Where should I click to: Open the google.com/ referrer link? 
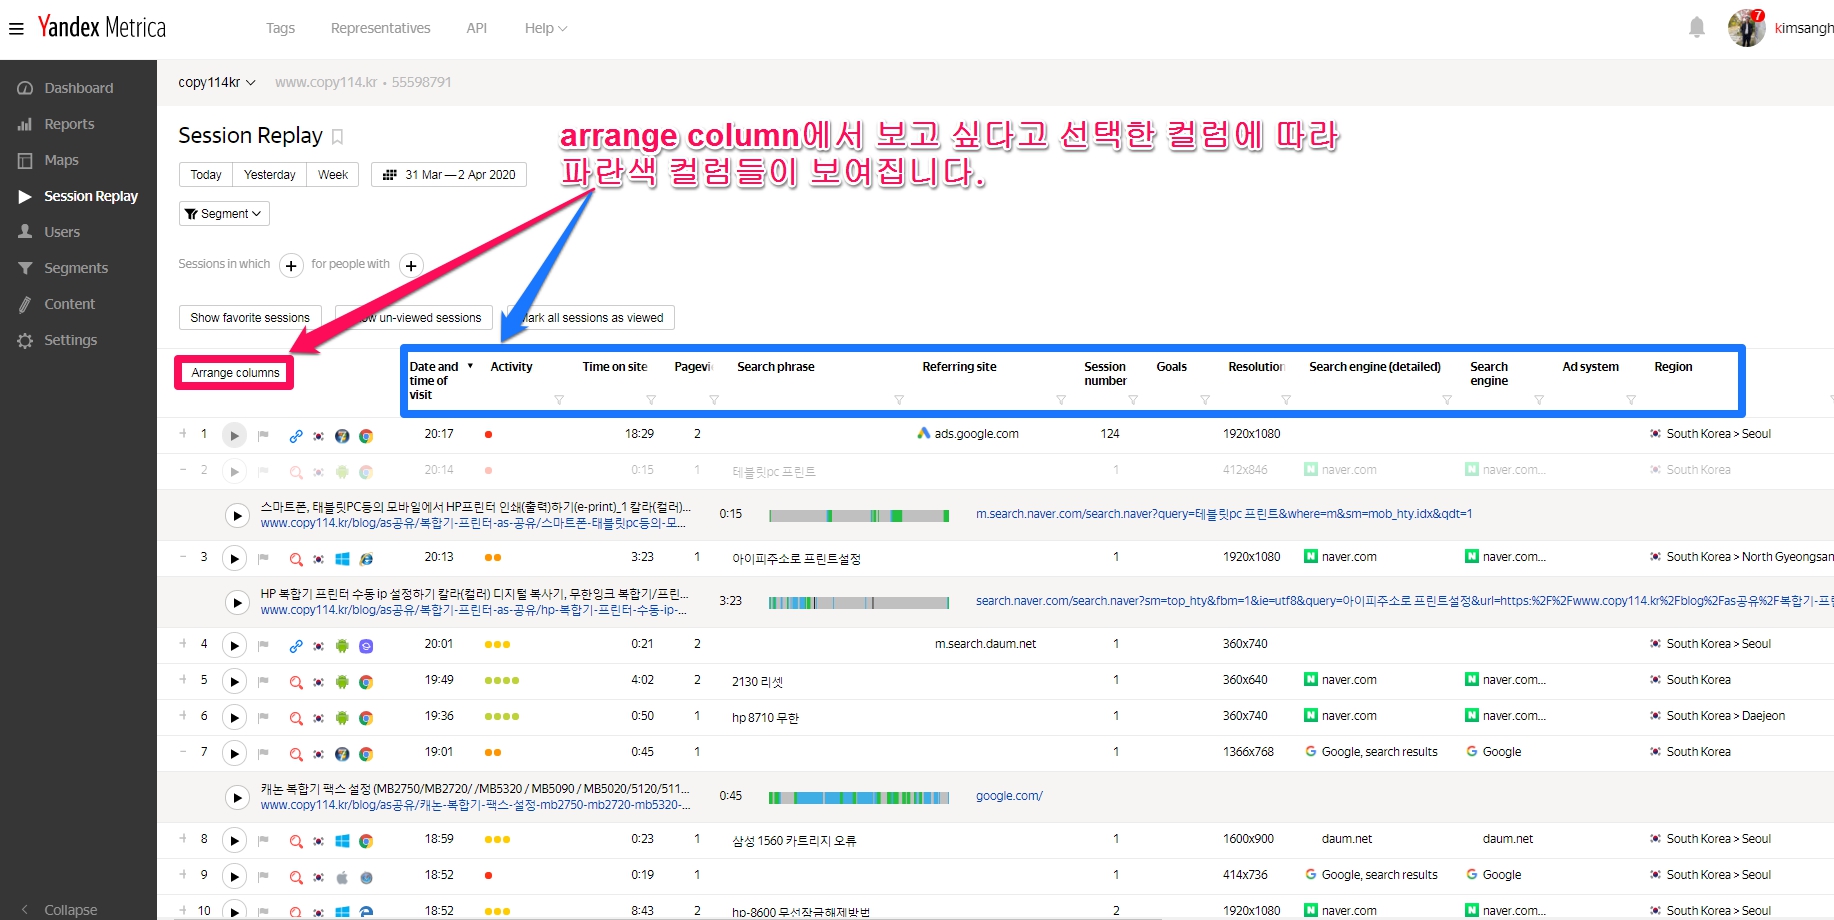click(1008, 796)
